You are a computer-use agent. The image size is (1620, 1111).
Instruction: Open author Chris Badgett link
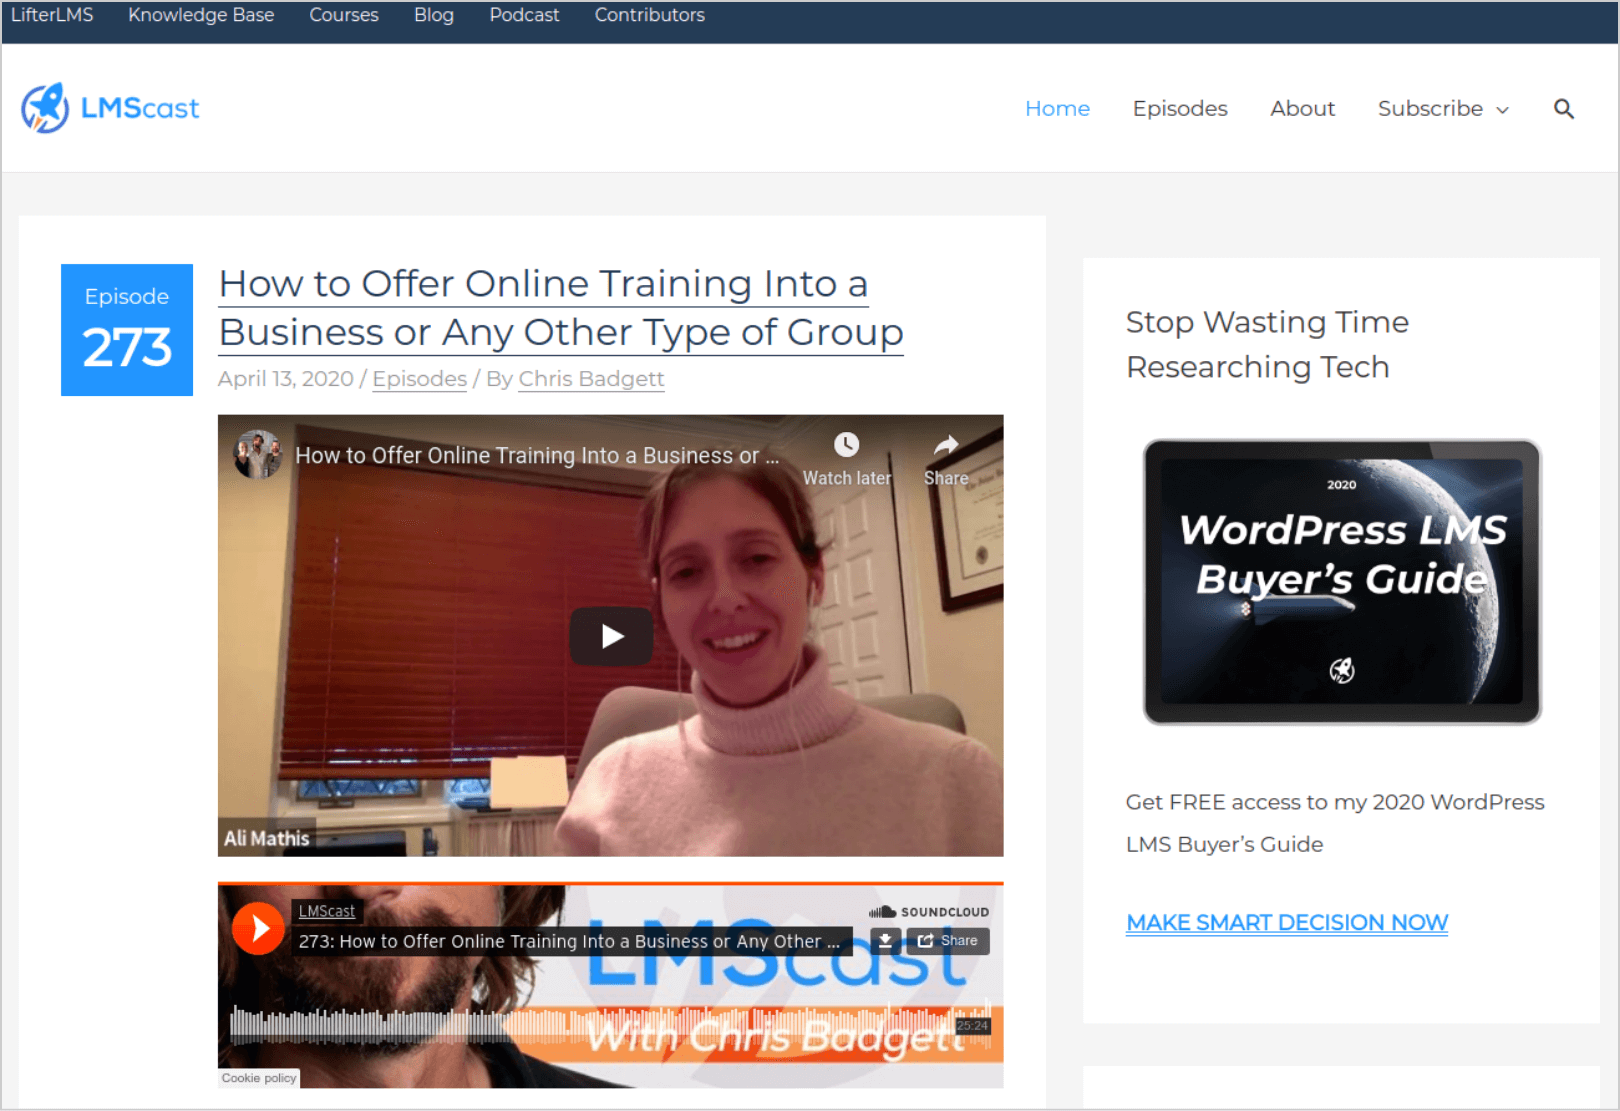tap(591, 379)
